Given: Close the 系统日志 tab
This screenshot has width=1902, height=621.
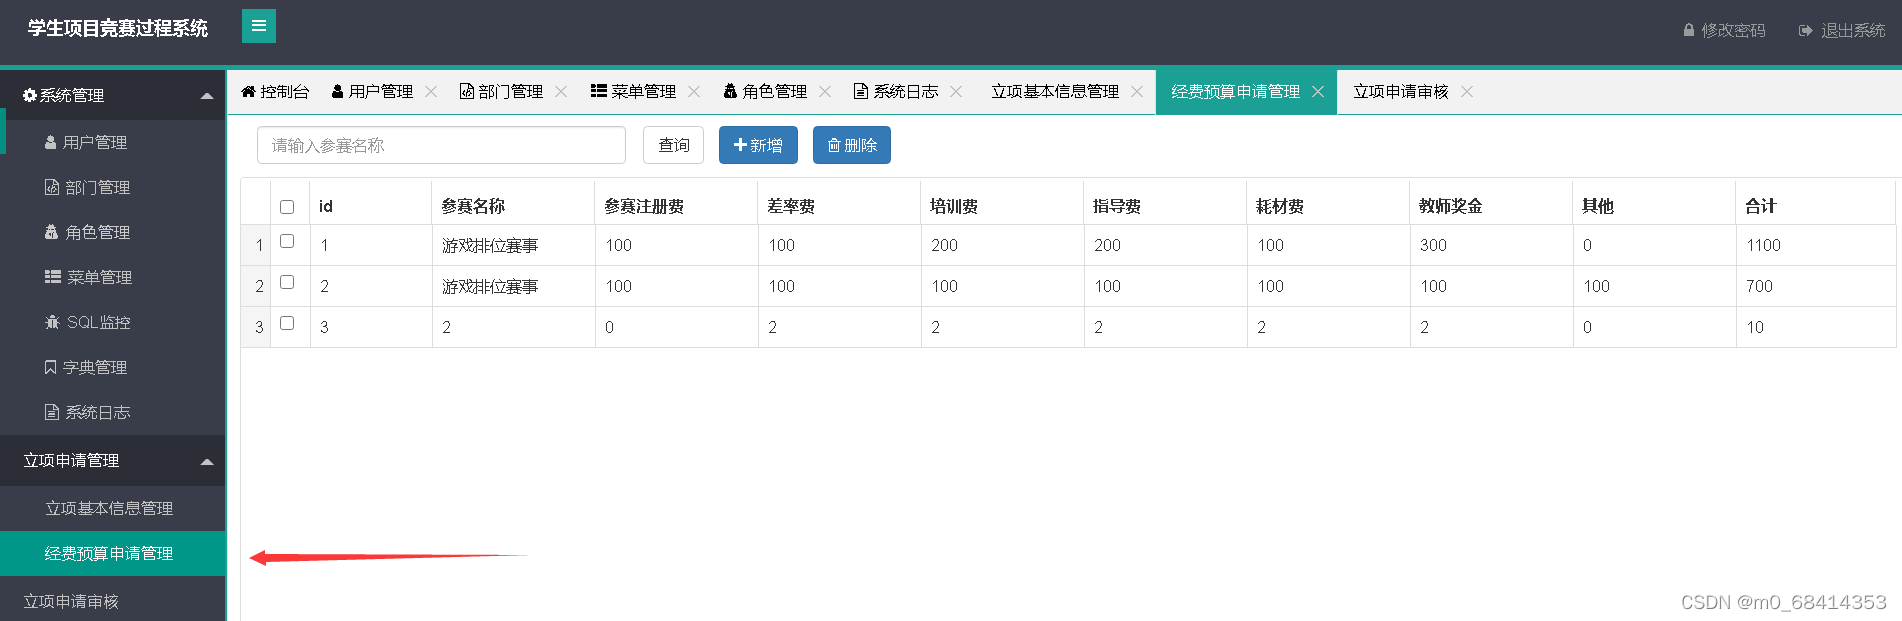Looking at the screenshot, I should click(x=956, y=91).
